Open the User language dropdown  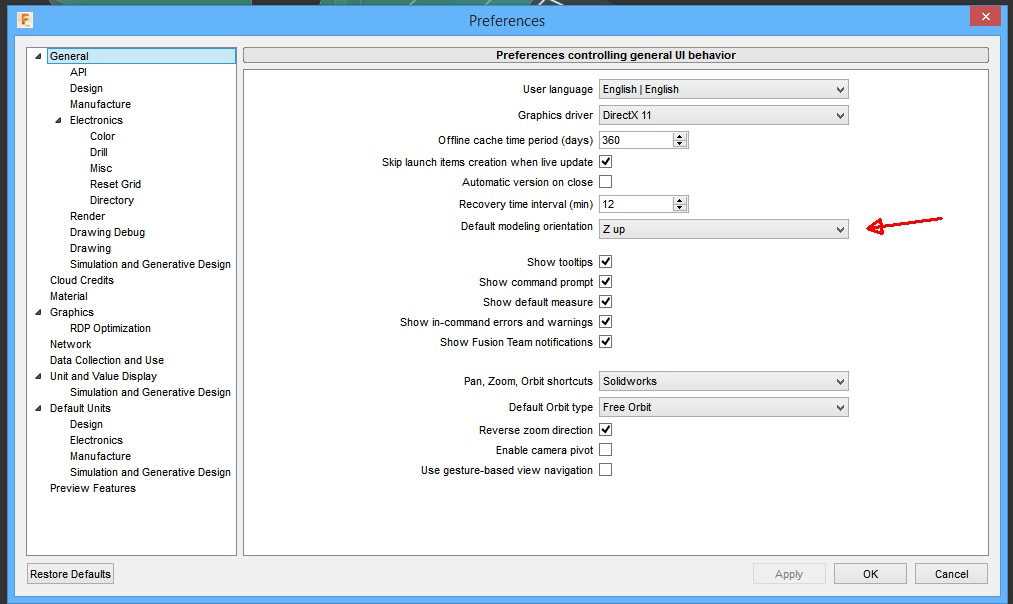coord(724,89)
